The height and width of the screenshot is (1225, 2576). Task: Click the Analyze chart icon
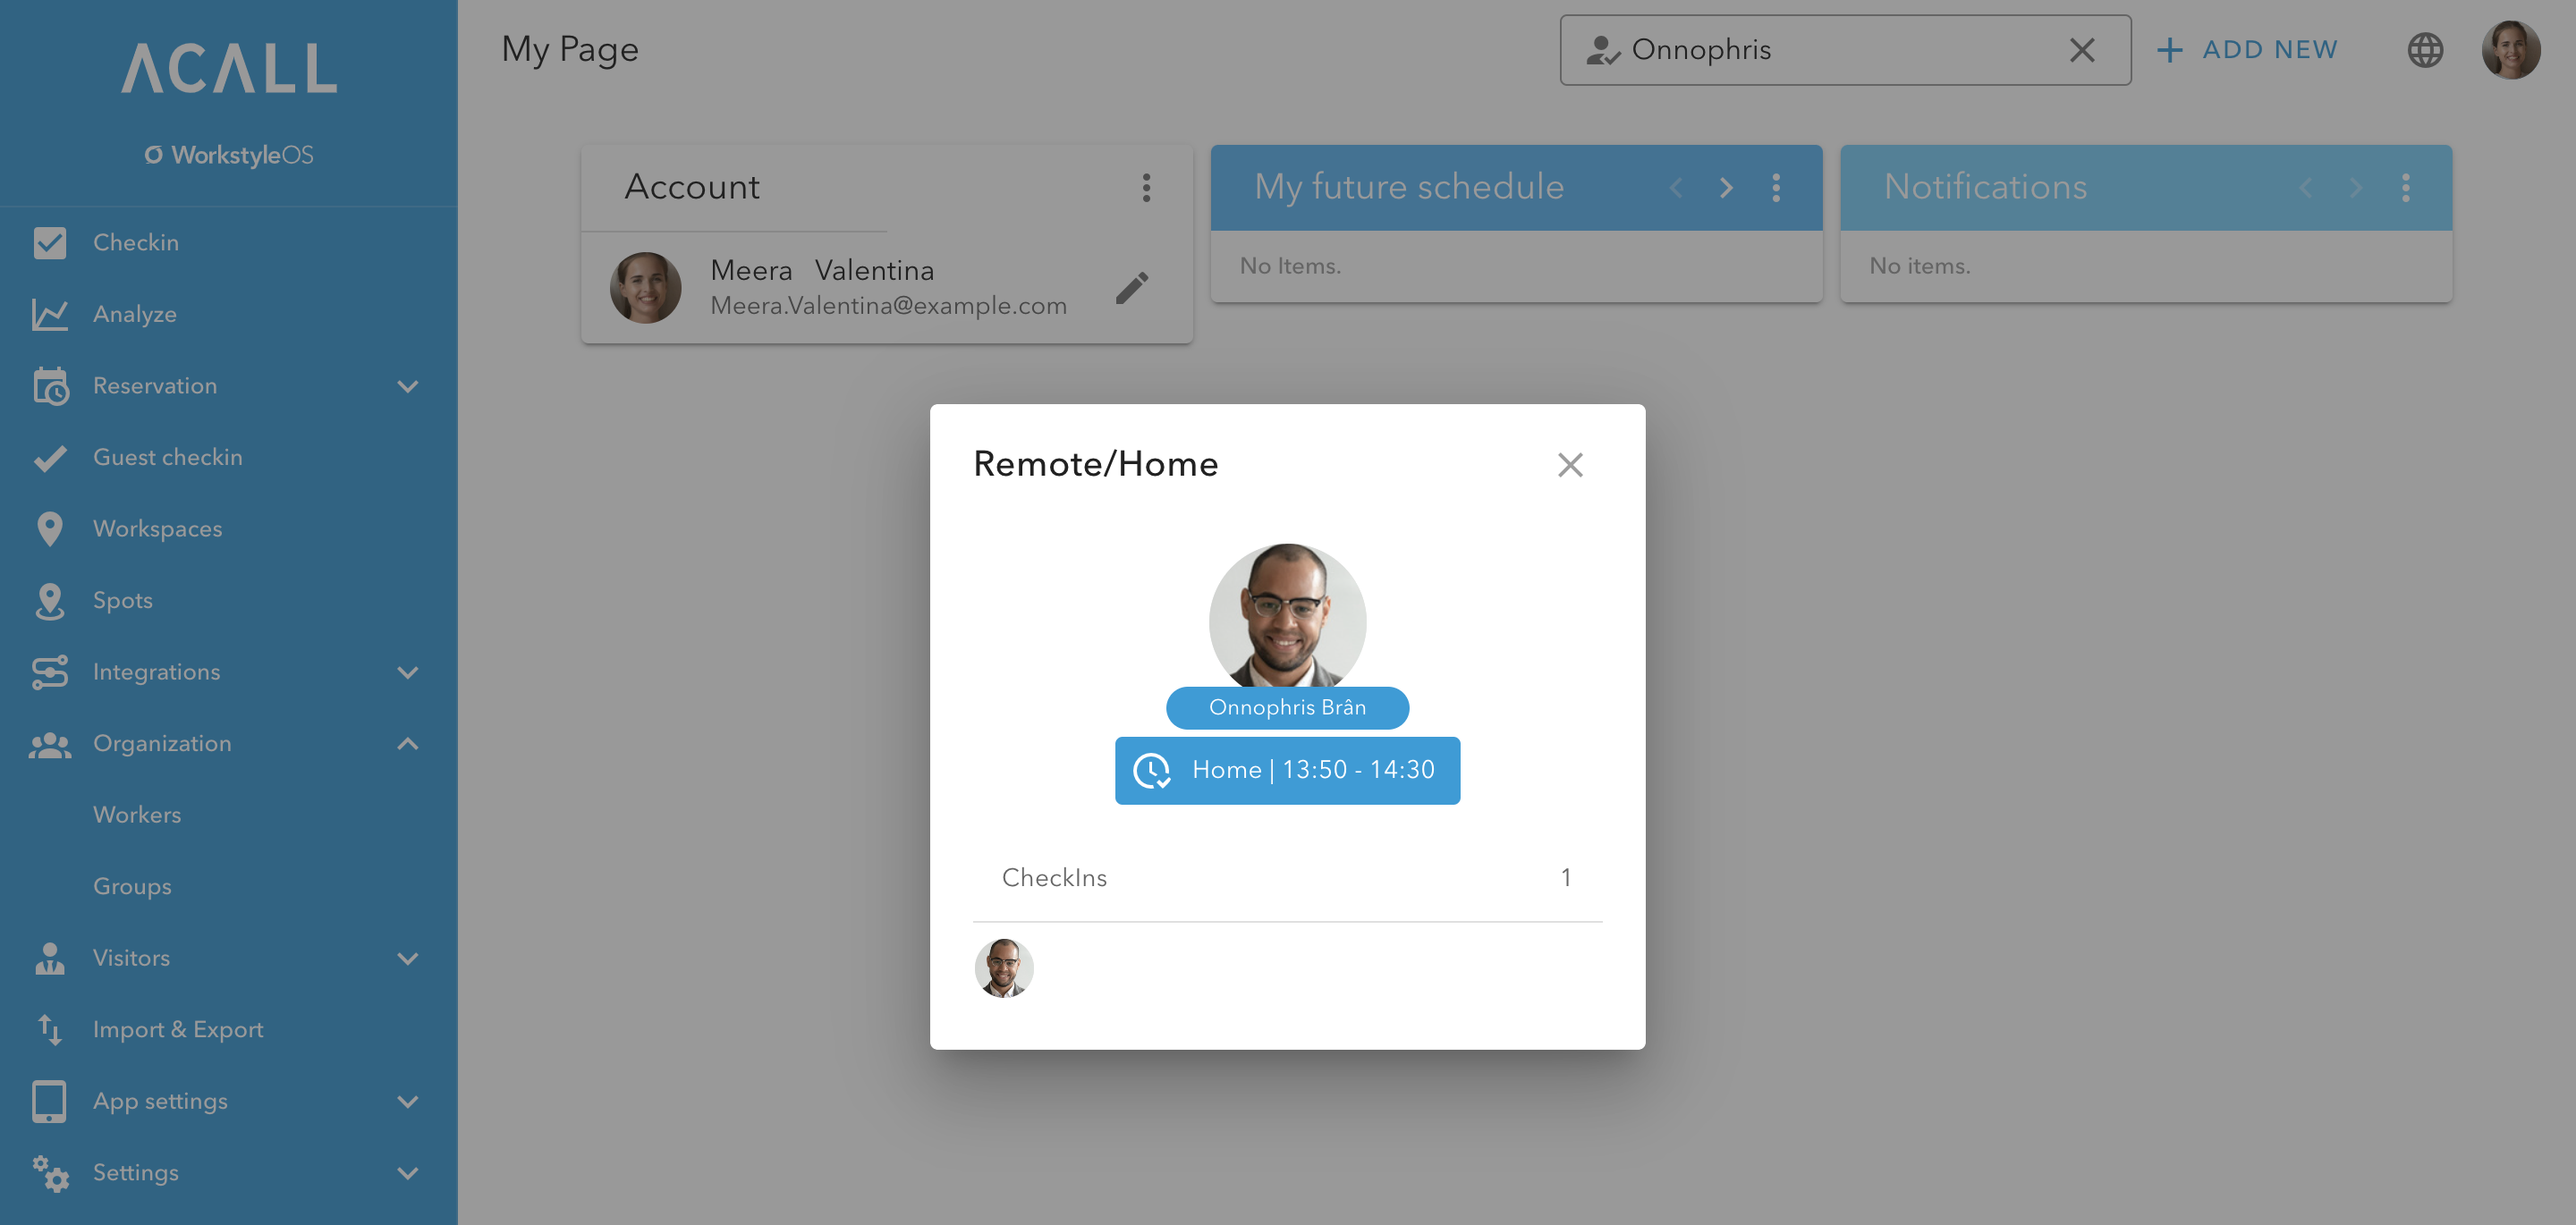[49, 314]
